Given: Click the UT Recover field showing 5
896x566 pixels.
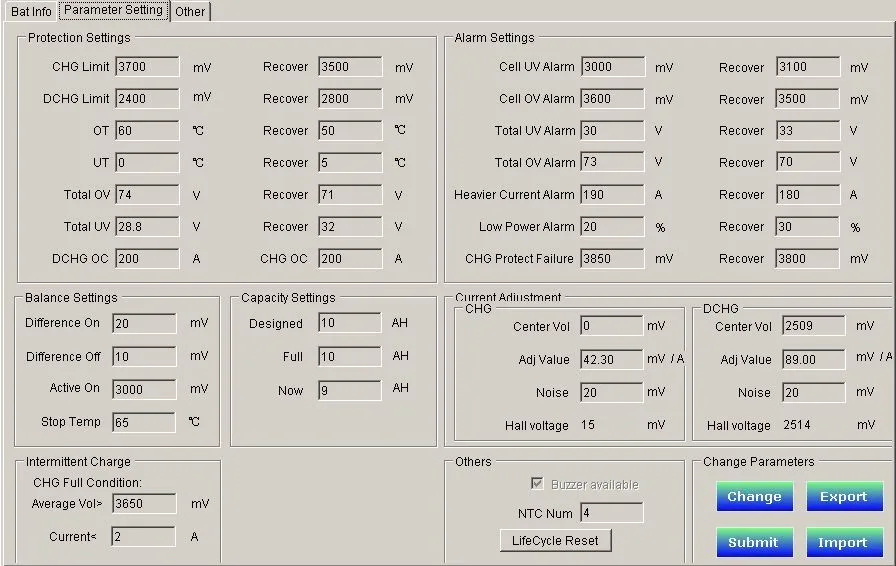Looking at the screenshot, I should tap(350, 162).
